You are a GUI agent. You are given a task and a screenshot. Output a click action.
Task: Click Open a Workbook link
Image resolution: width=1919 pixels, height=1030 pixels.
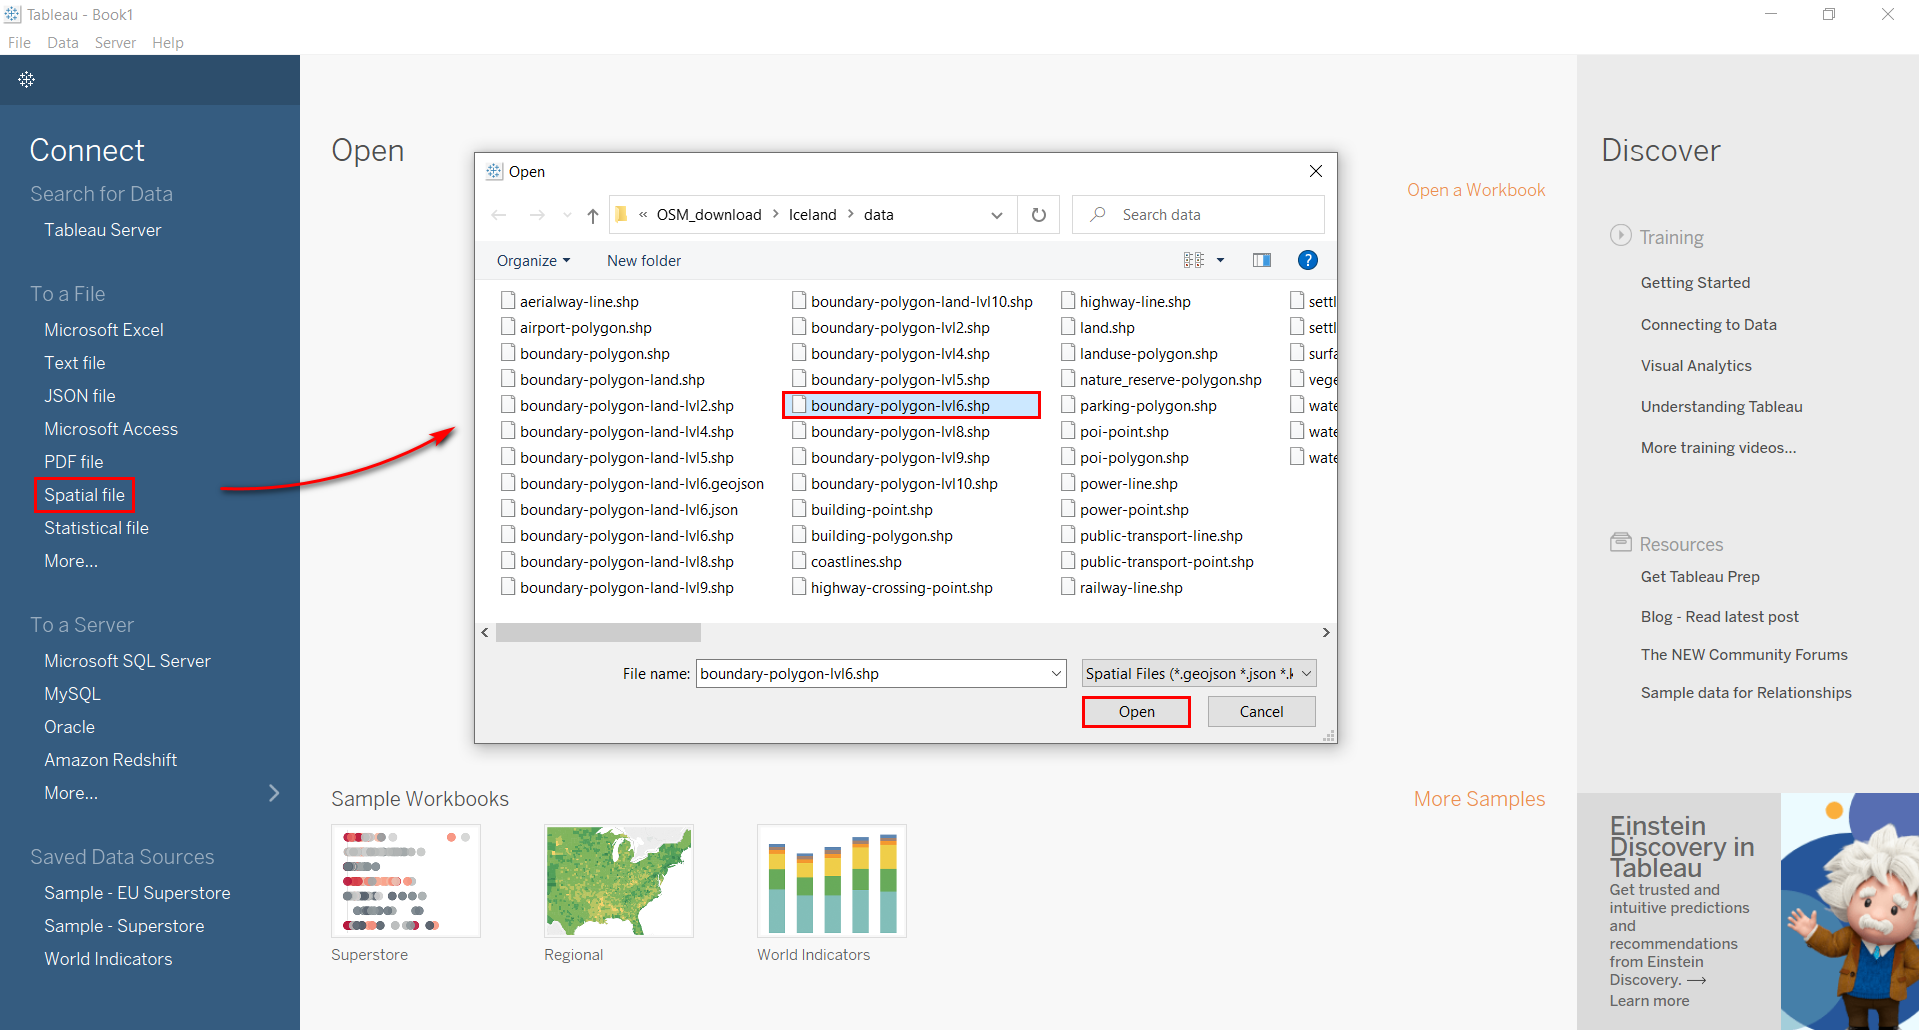[1475, 190]
